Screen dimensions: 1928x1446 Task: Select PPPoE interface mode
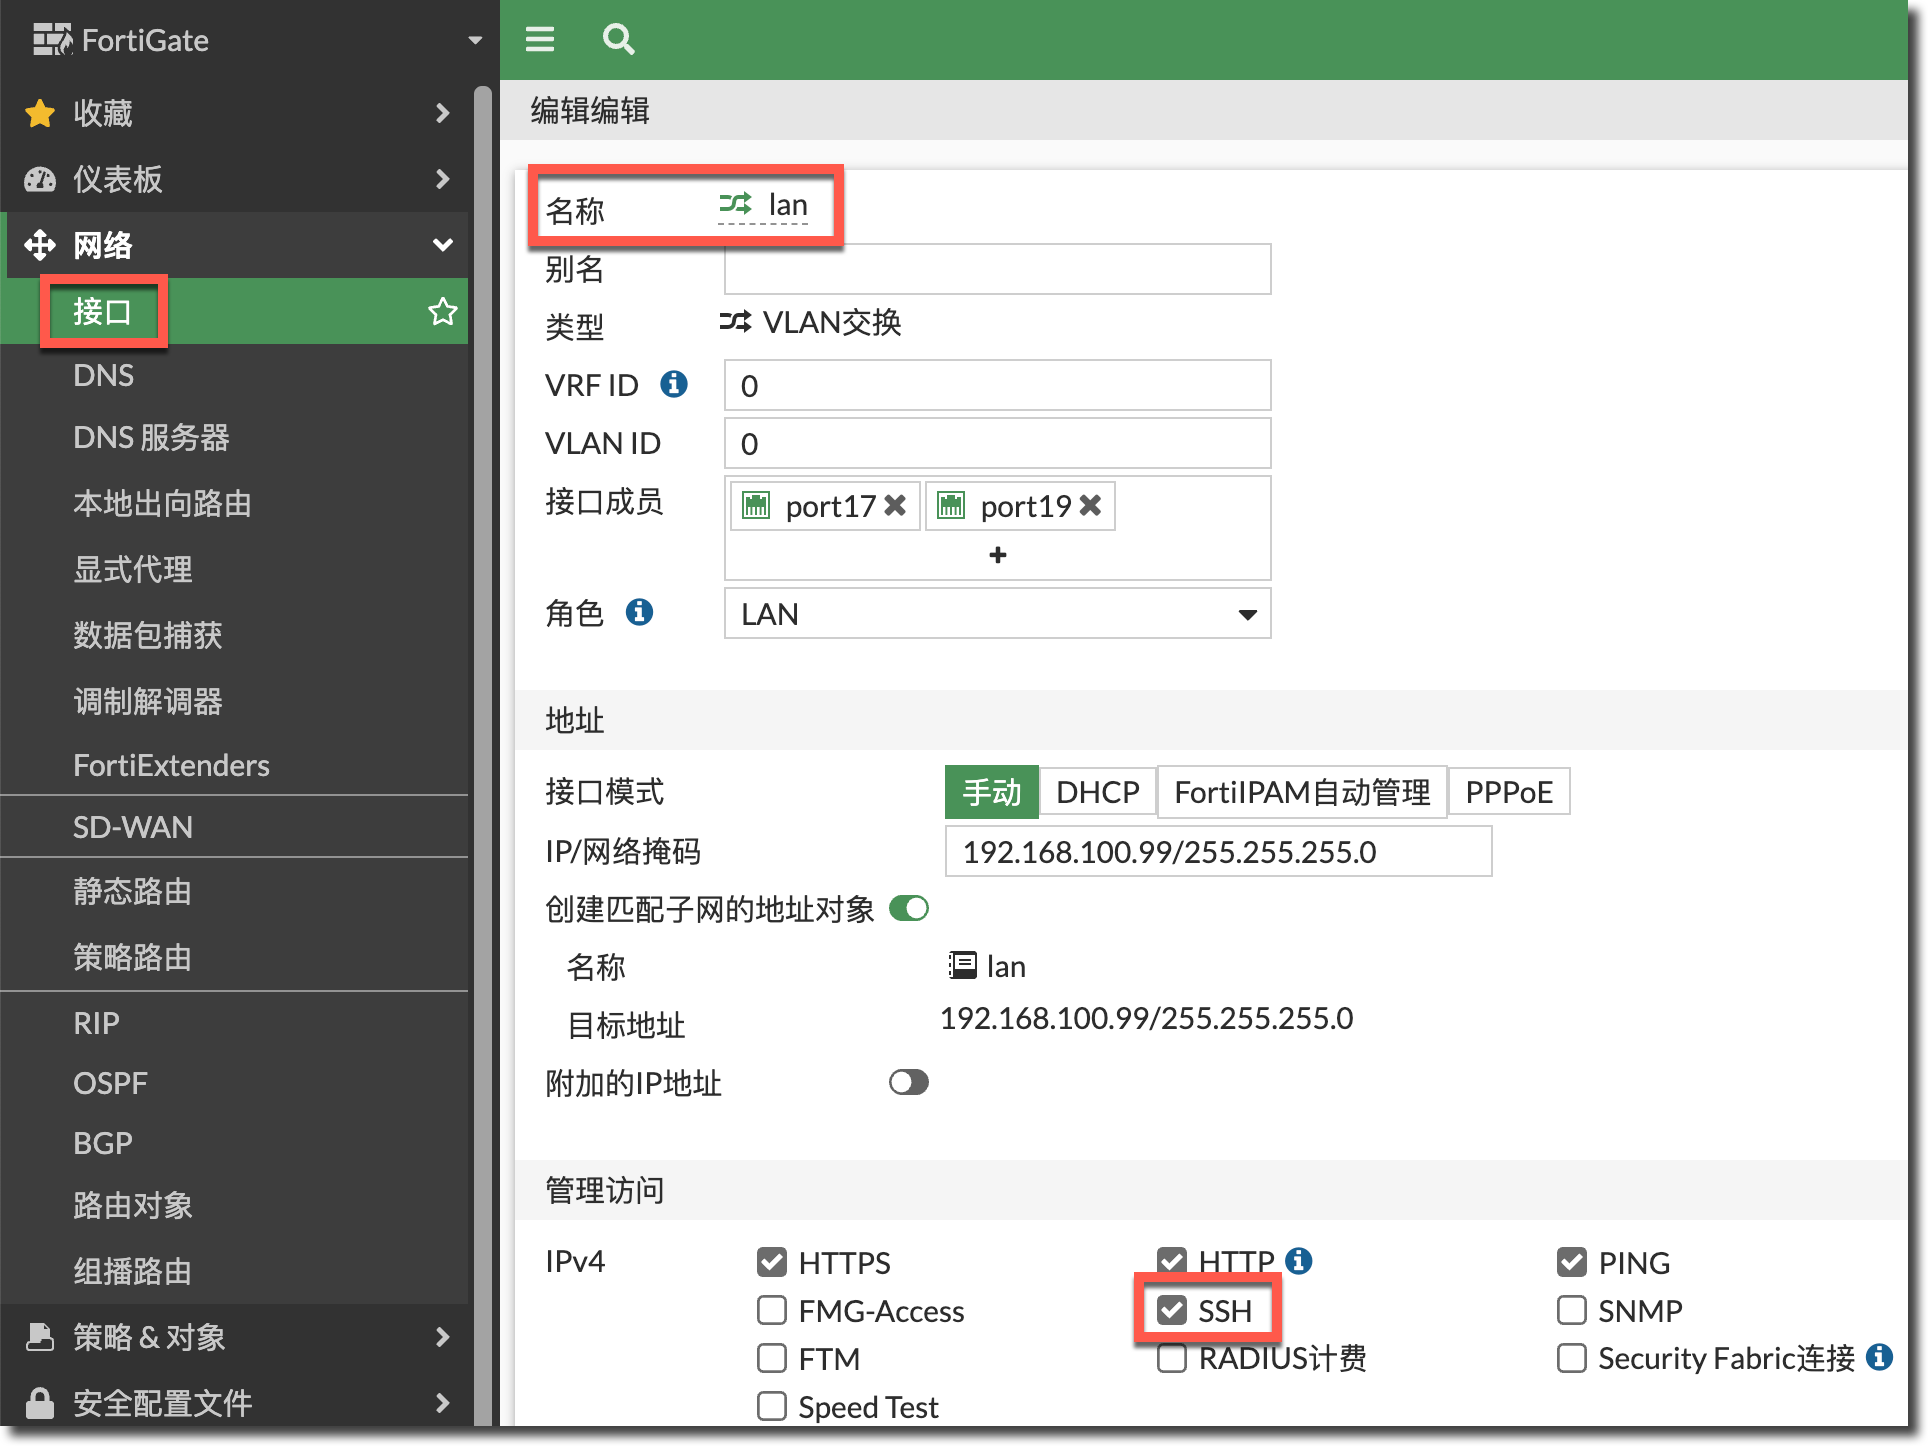pos(1508,792)
